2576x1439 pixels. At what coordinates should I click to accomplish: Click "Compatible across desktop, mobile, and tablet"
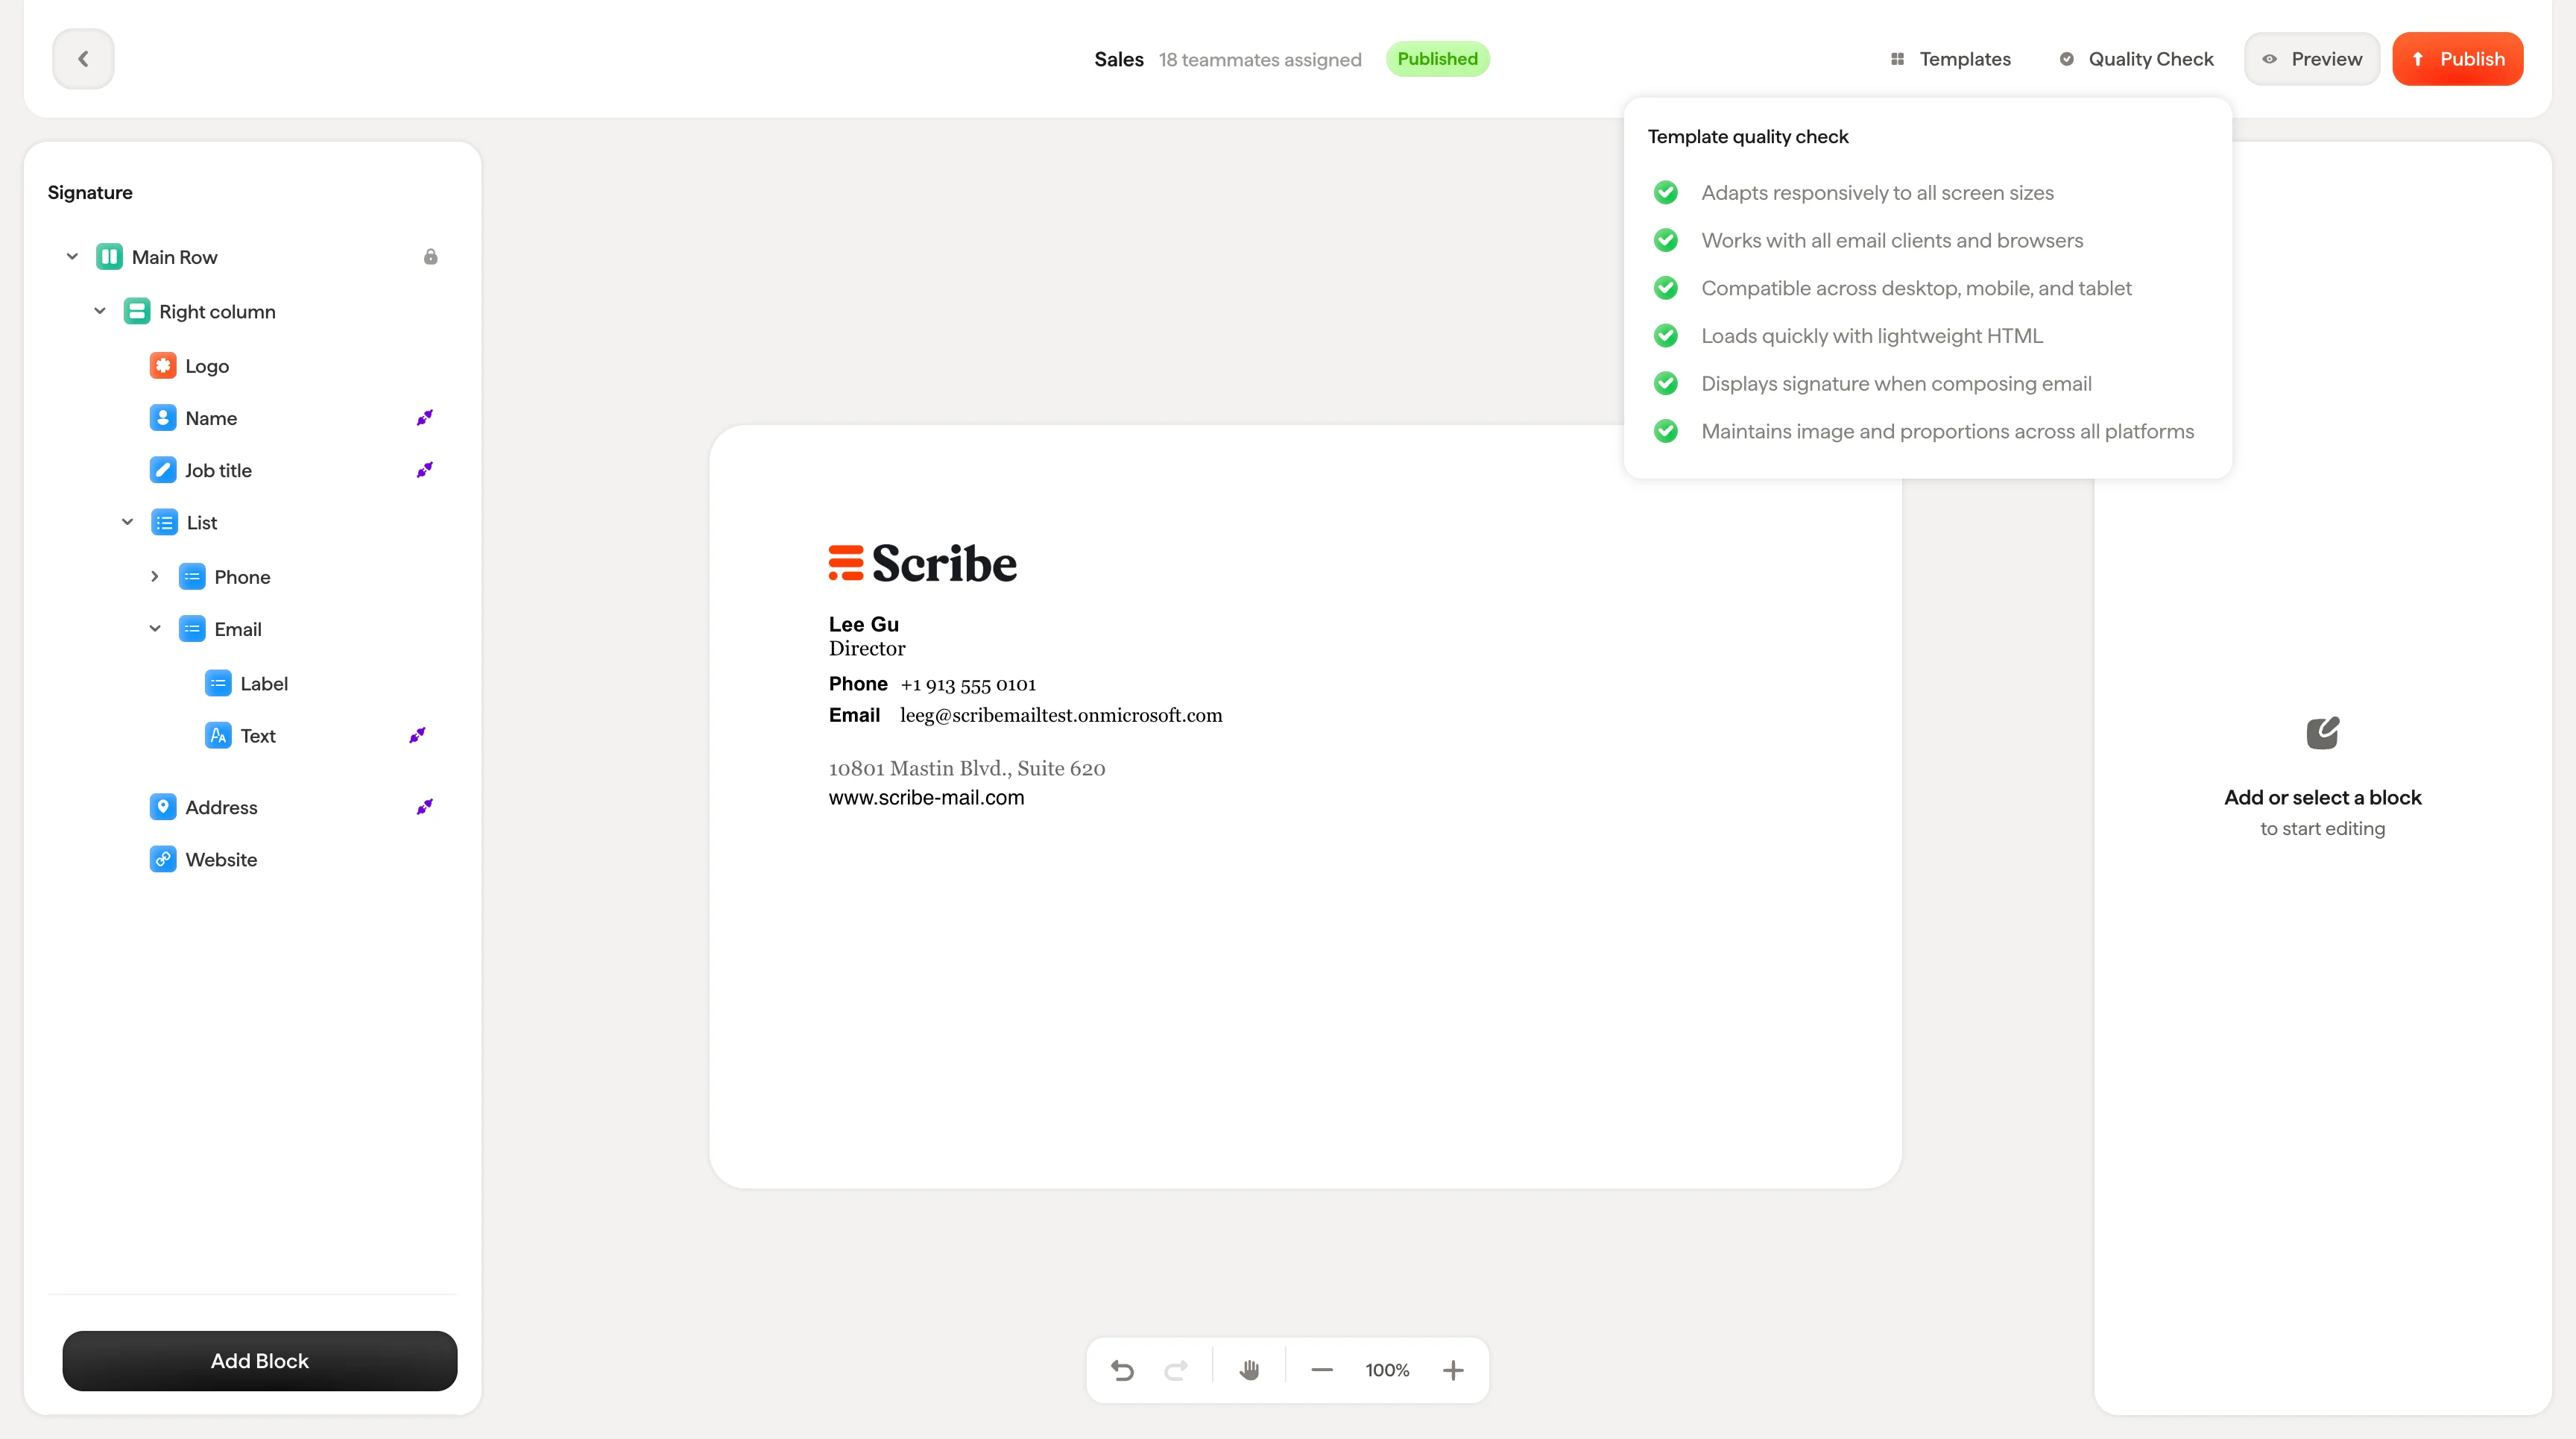click(x=1916, y=288)
